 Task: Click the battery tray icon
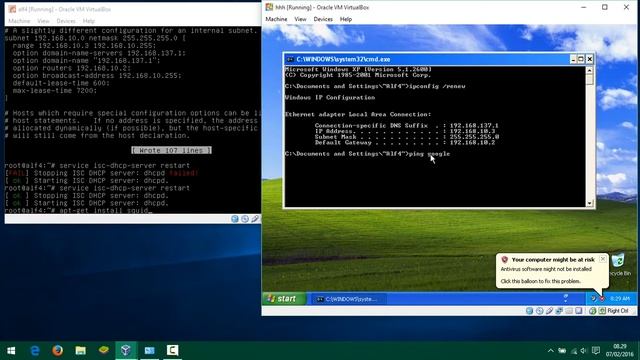pyautogui.click(x=562, y=351)
